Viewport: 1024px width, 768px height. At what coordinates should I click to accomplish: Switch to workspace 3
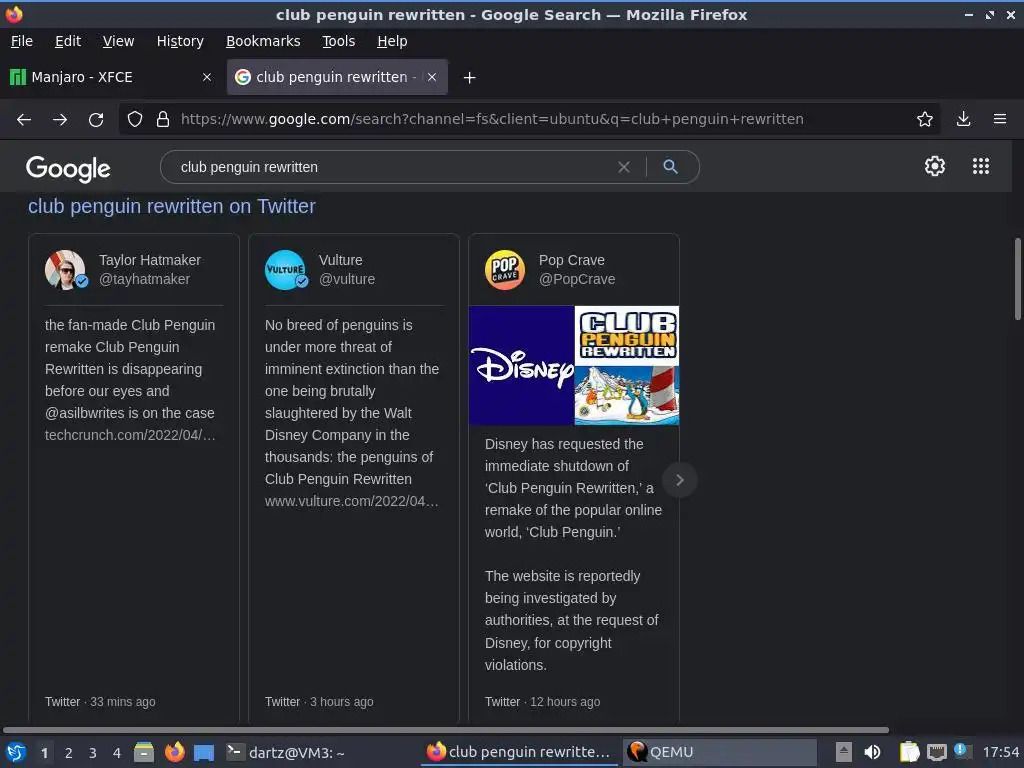[x=93, y=753]
